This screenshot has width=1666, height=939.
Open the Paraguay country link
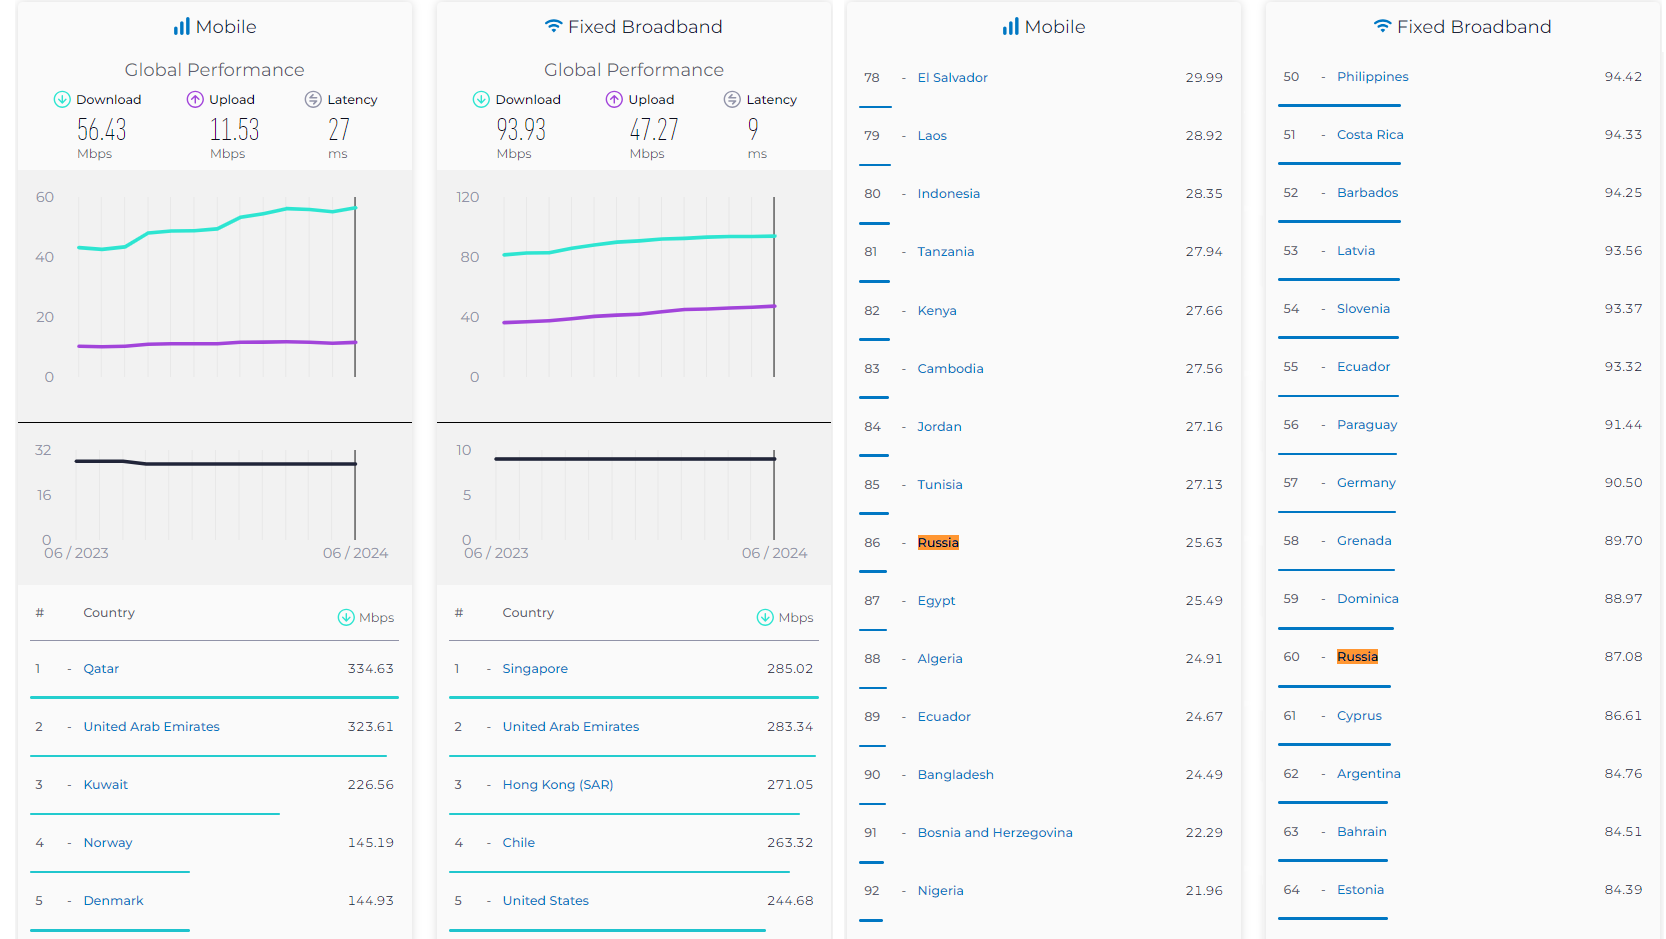pos(1367,425)
